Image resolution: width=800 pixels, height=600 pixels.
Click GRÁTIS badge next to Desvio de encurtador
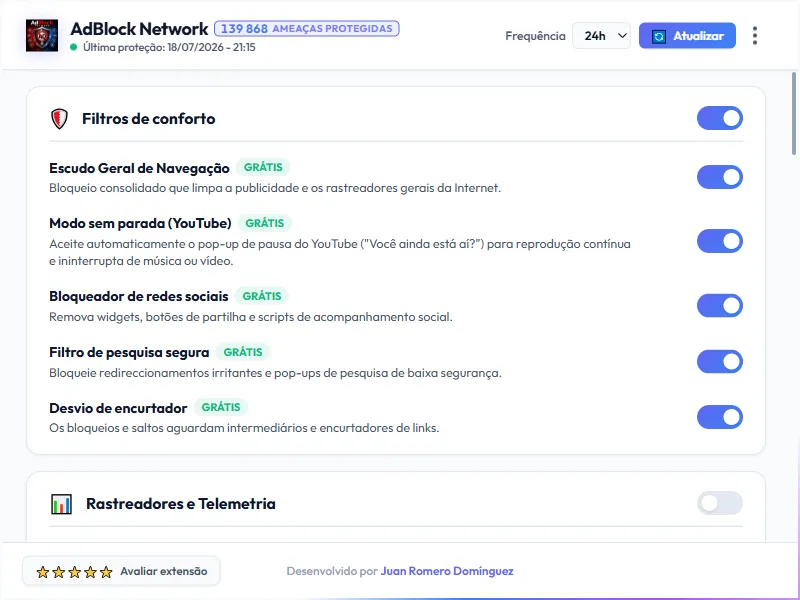pos(221,407)
